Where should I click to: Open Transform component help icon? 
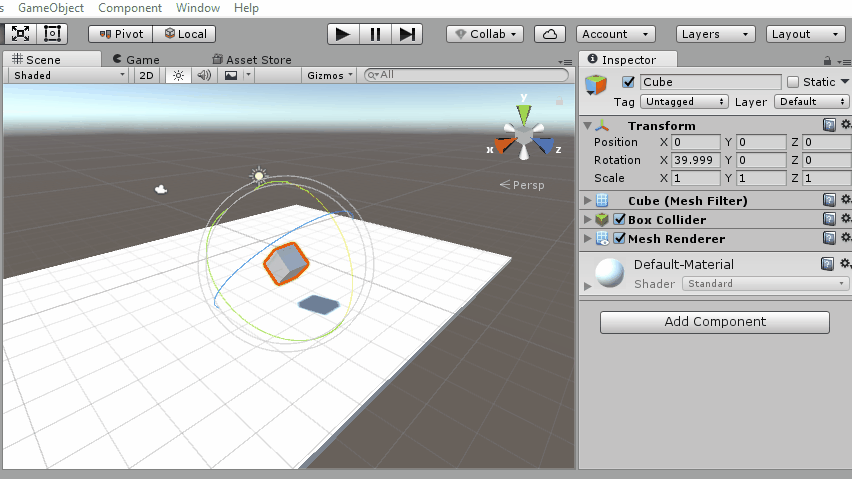(x=828, y=125)
